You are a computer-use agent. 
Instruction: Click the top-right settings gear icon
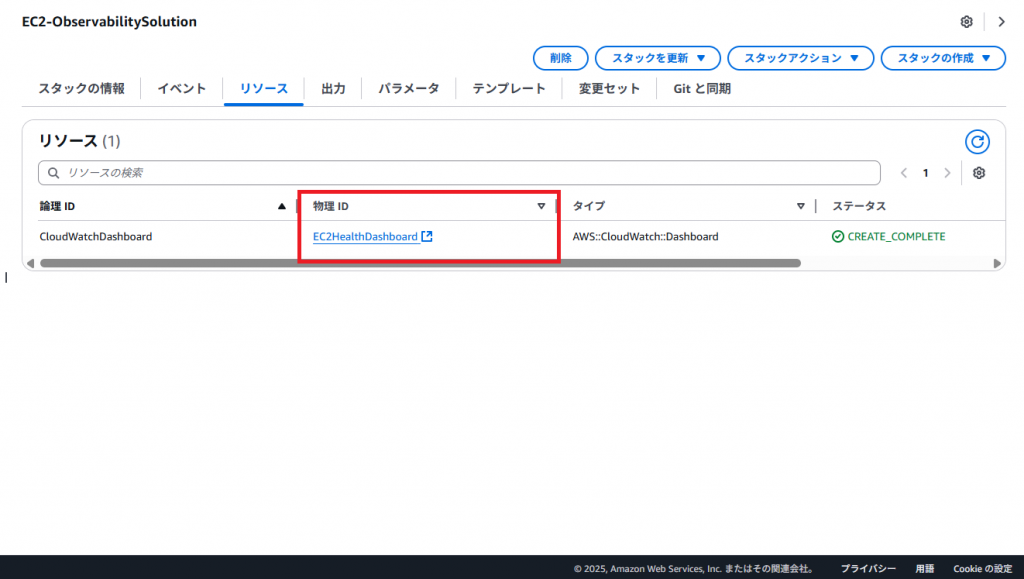[x=966, y=22]
